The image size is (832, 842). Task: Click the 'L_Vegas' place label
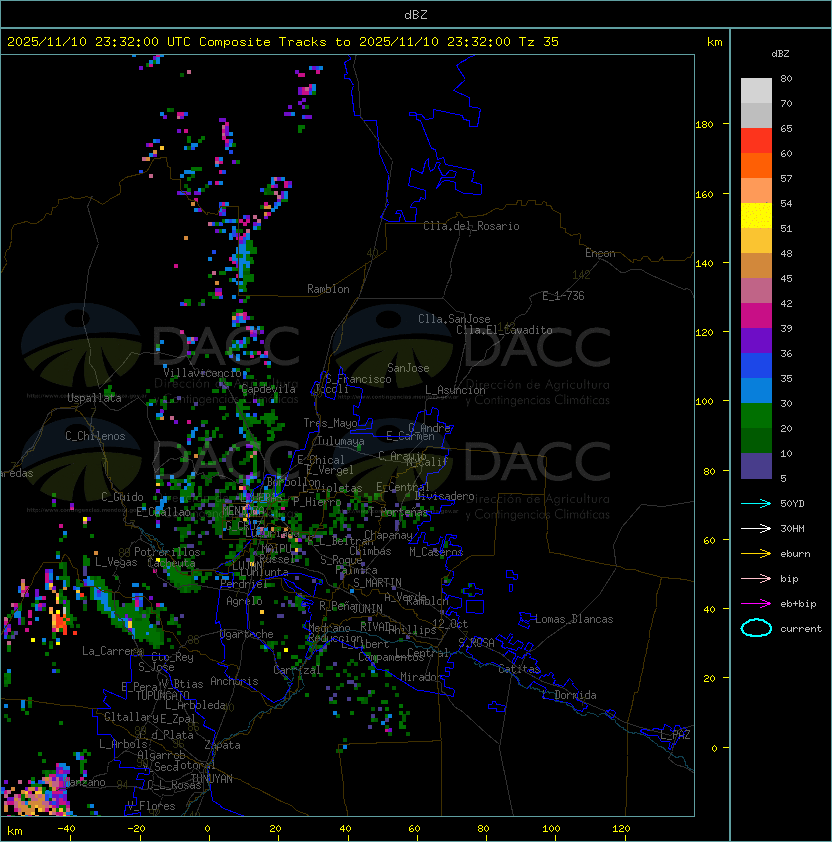click(x=116, y=562)
